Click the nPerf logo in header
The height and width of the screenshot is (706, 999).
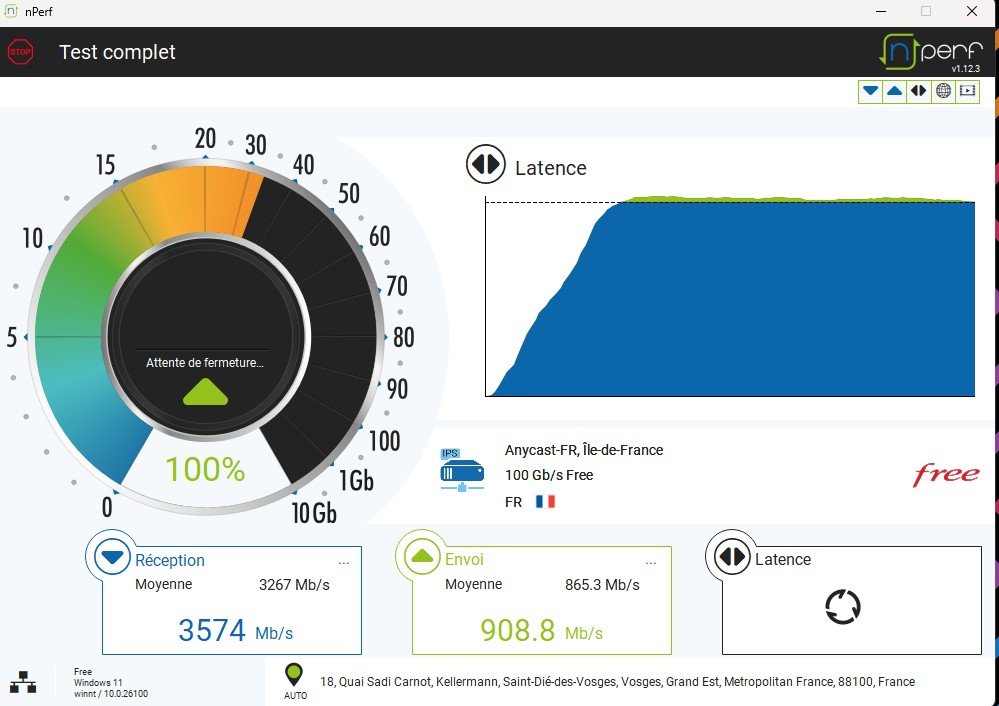[x=929, y=51]
